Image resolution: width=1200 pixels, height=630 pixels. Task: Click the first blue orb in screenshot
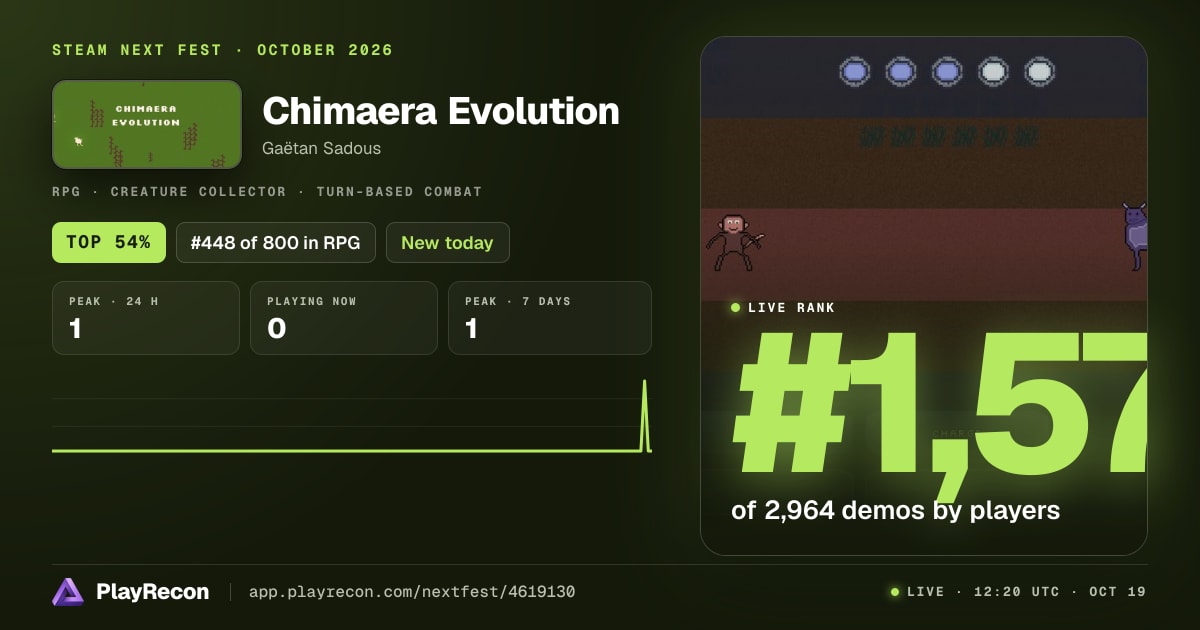pyautogui.click(x=855, y=71)
